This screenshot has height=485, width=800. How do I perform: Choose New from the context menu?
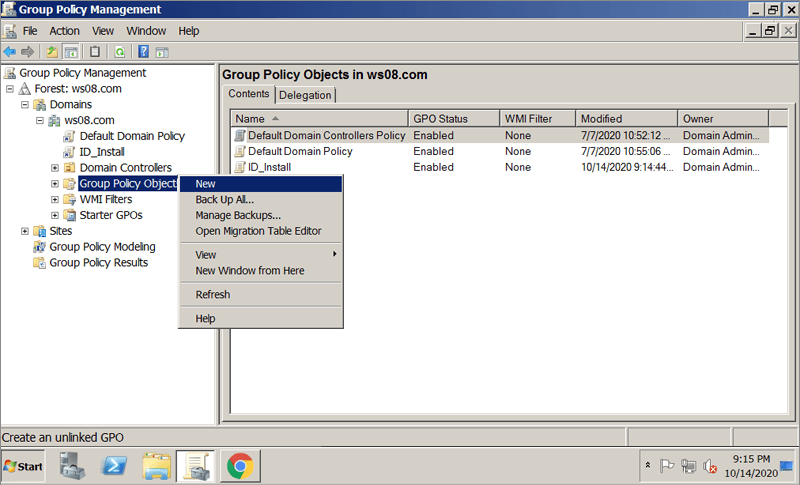261,184
